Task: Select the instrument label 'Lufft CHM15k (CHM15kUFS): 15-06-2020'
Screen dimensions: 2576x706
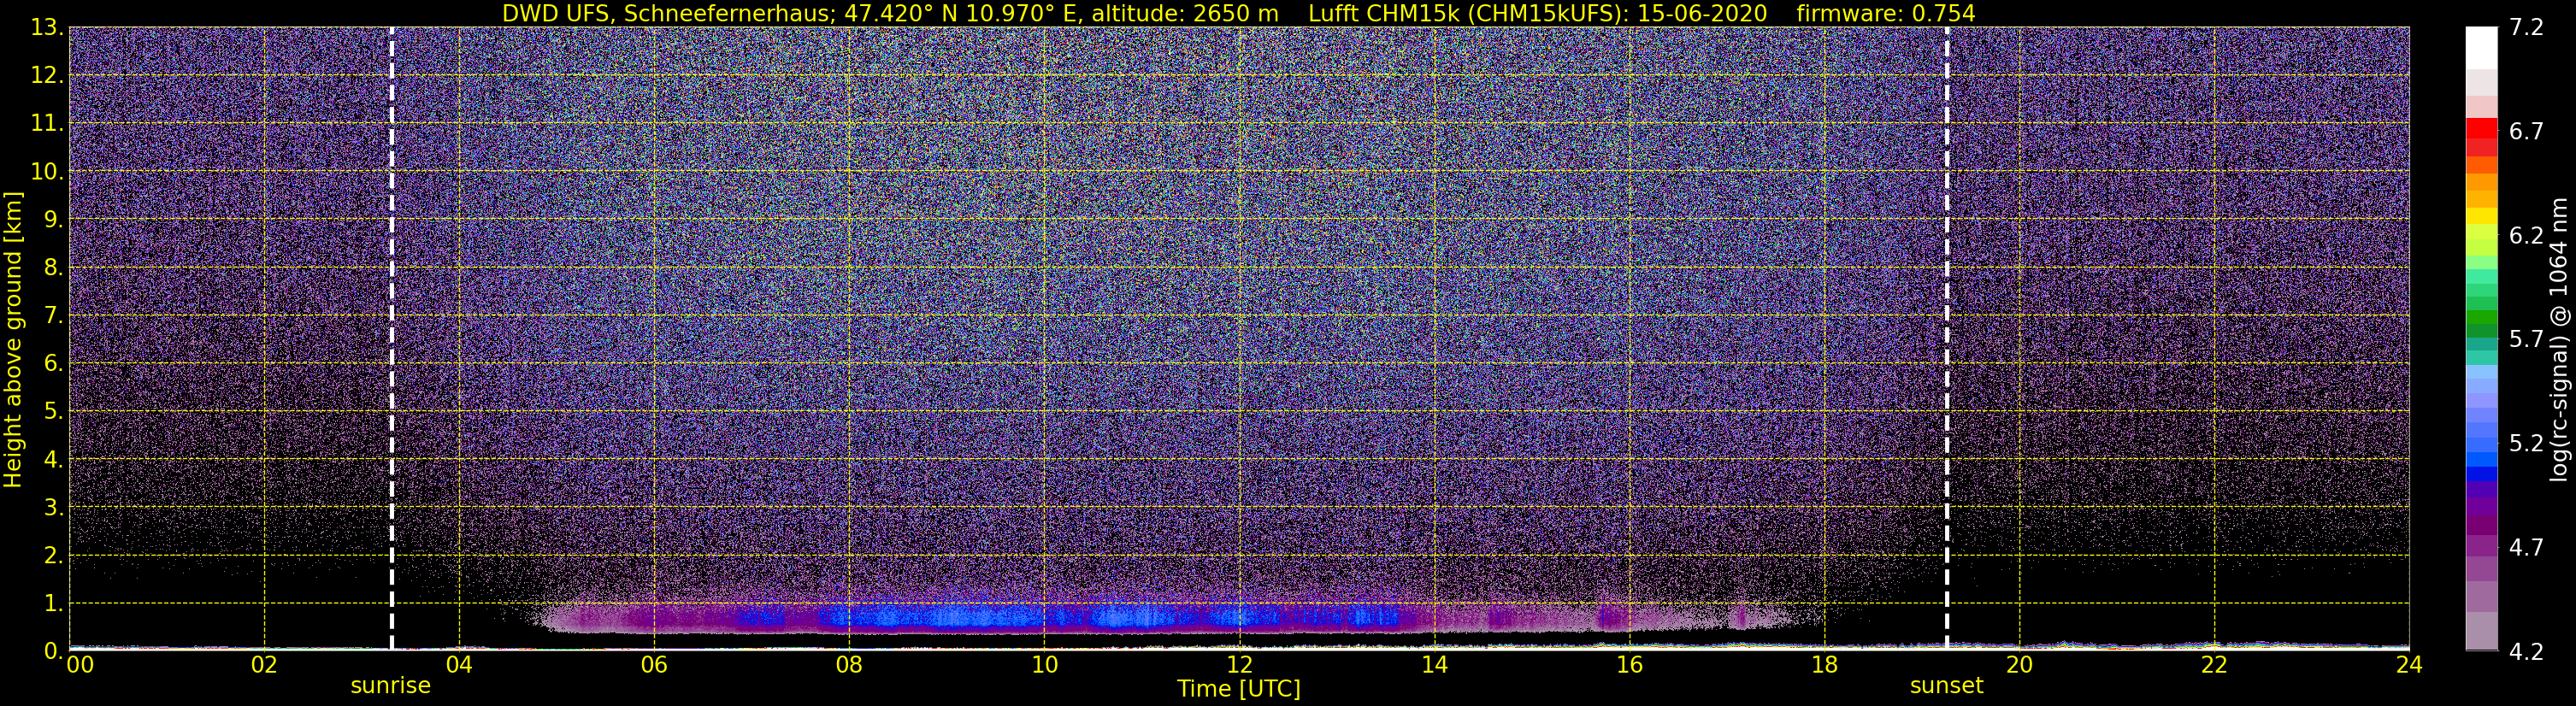Action: point(1538,13)
